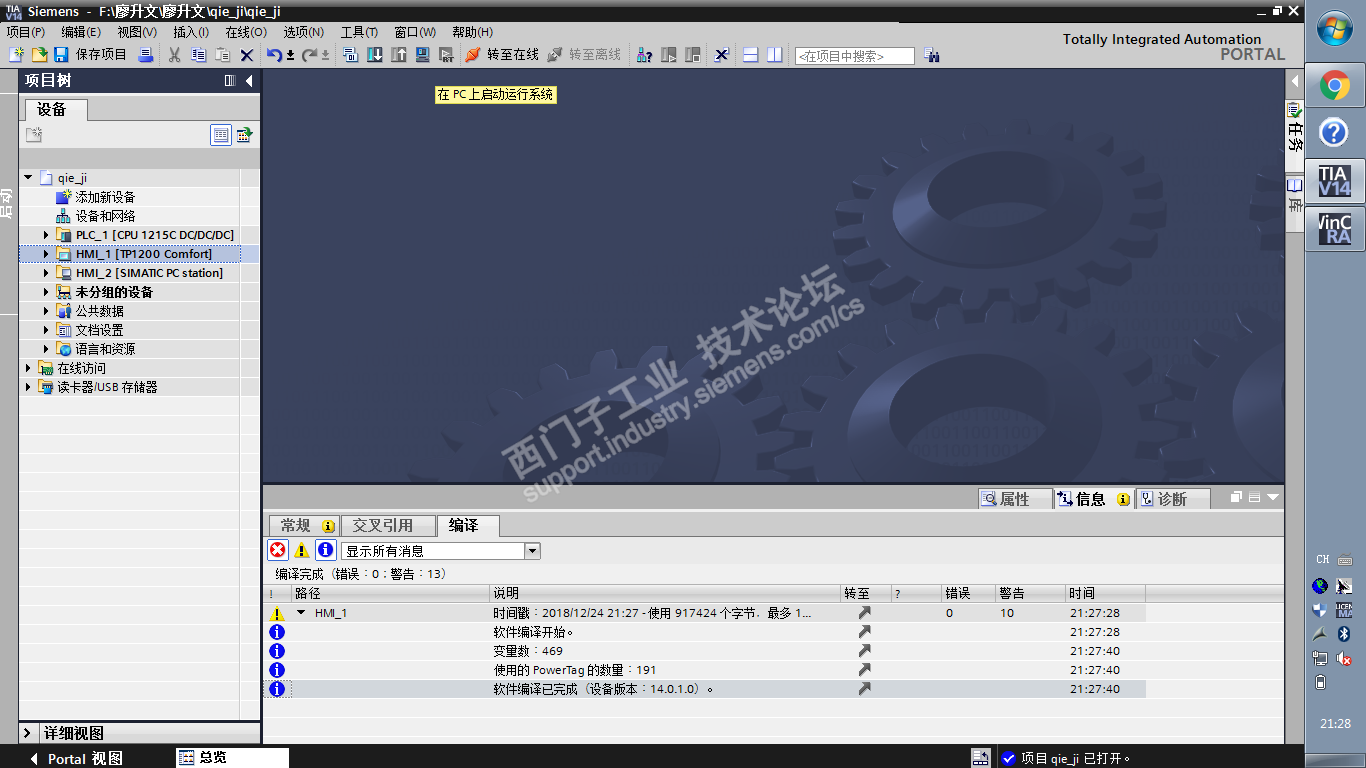This screenshot has height=768, width=1366.
Task: Go to the 变量数 469 message arrow
Action: tap(864, 651)
